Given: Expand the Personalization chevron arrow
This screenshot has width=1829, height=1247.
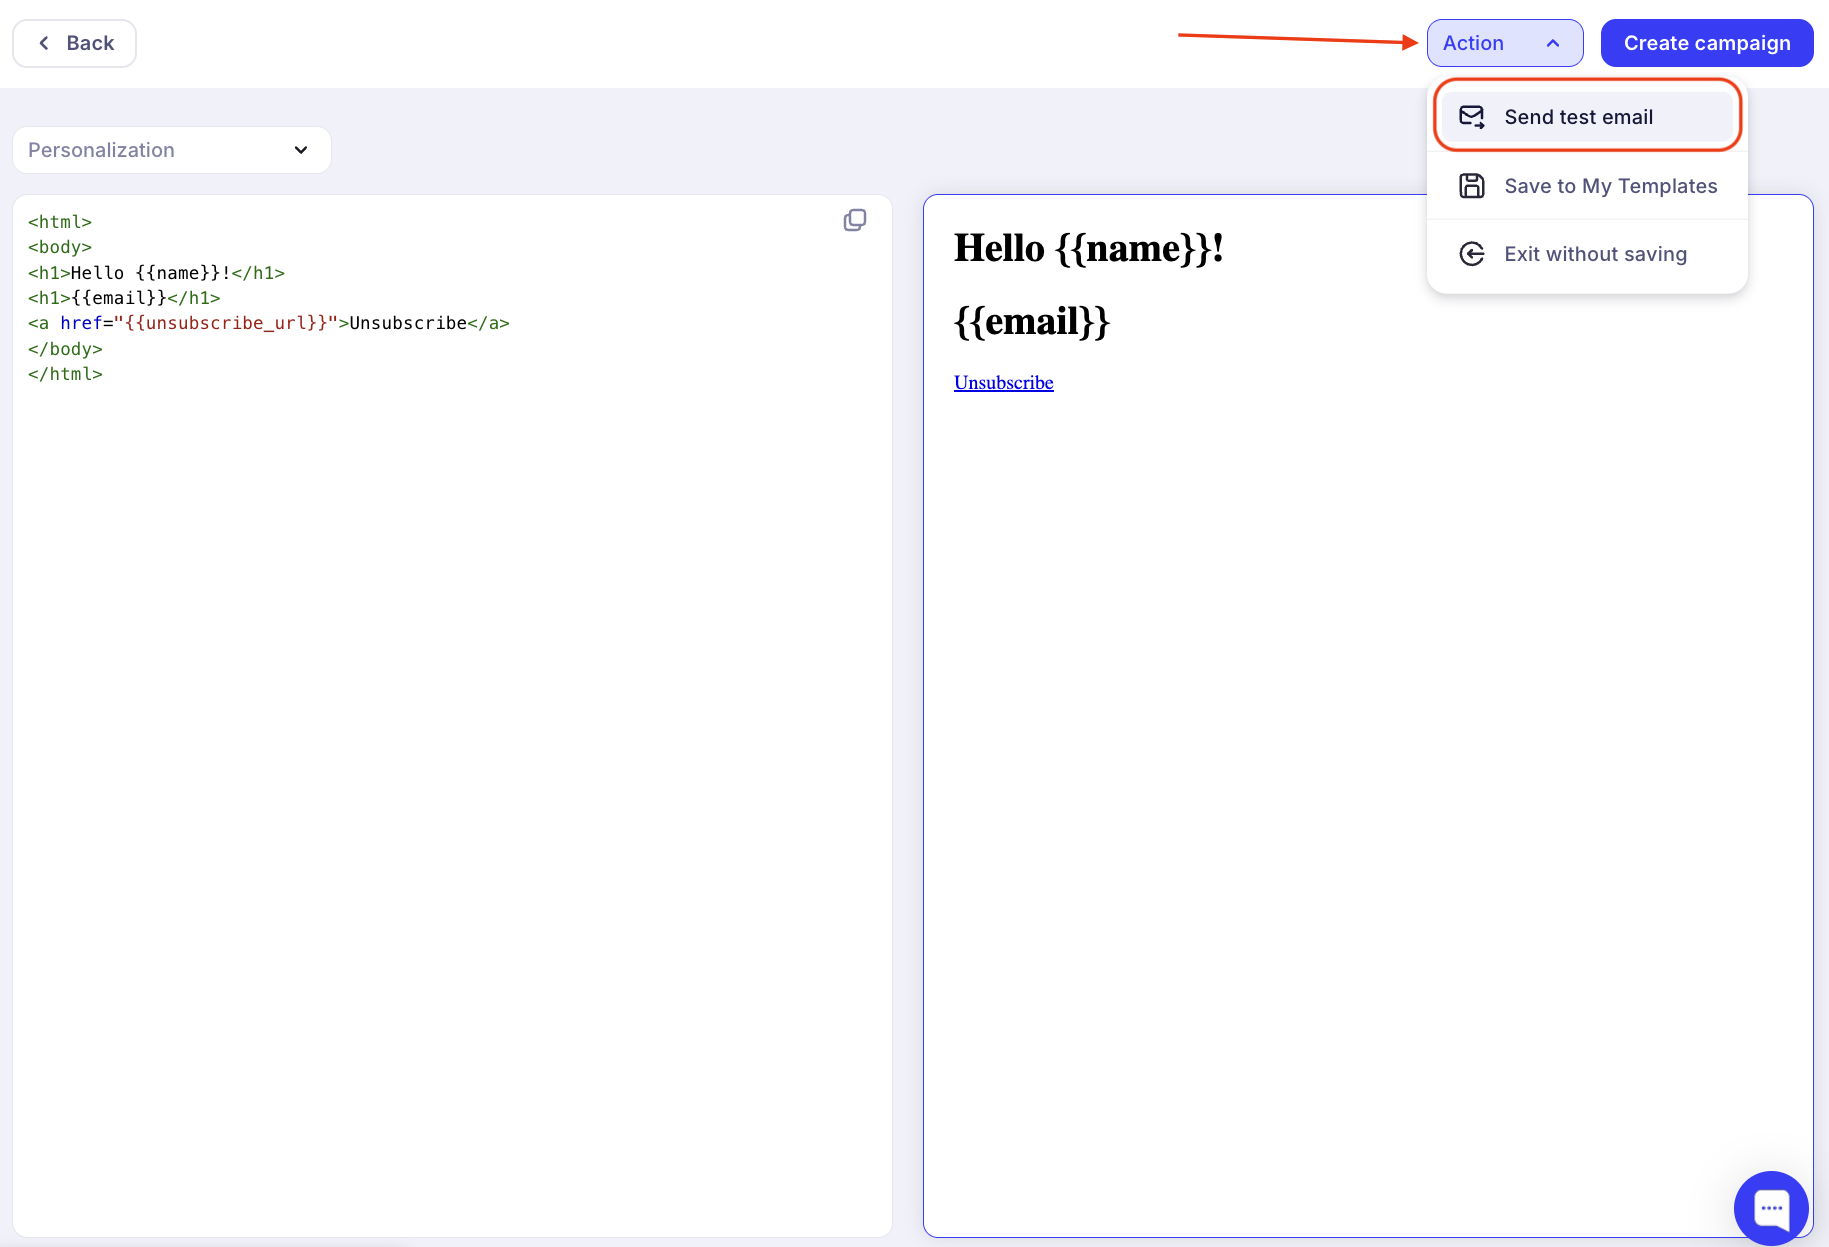Looking at the screenshot, I should click(x=301, y=150).
